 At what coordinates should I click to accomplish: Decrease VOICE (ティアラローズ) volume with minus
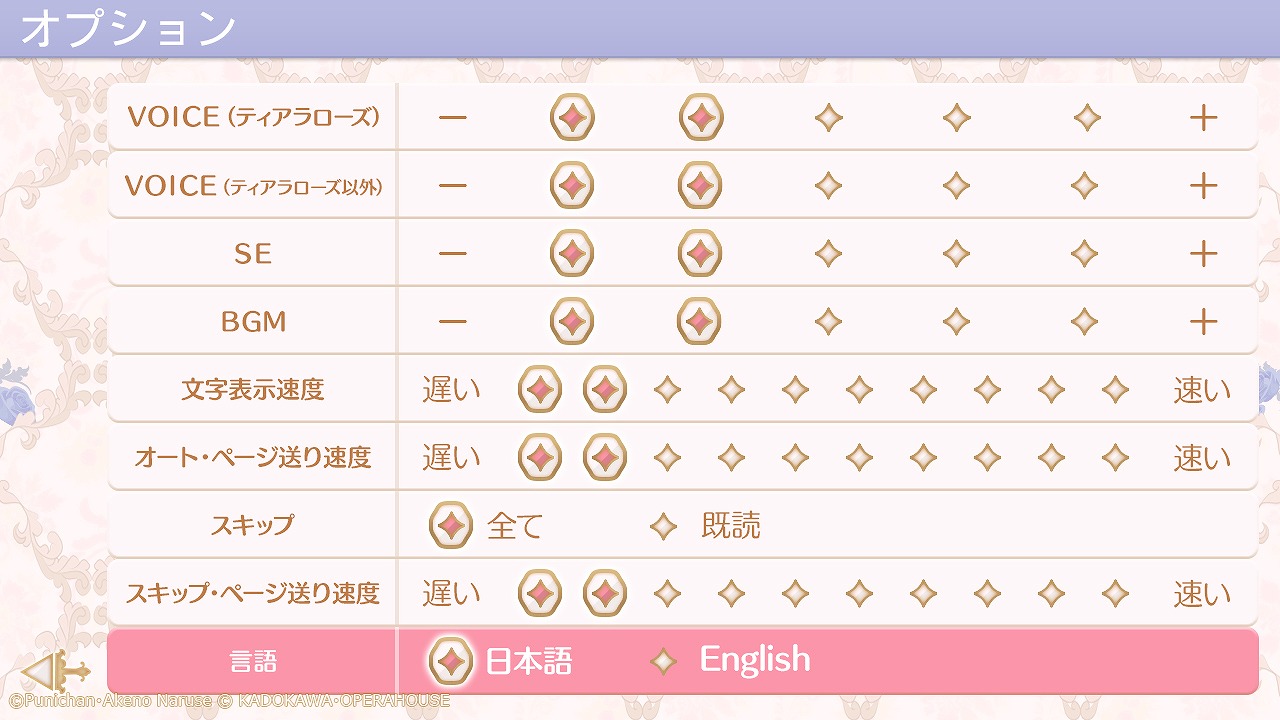[452, 118]
